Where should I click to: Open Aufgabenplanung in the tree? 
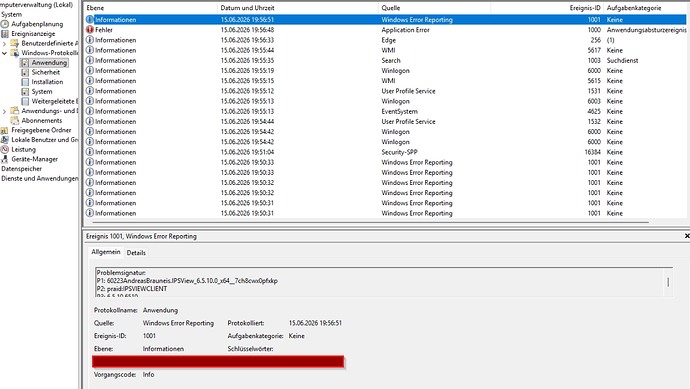click(37, 24)
